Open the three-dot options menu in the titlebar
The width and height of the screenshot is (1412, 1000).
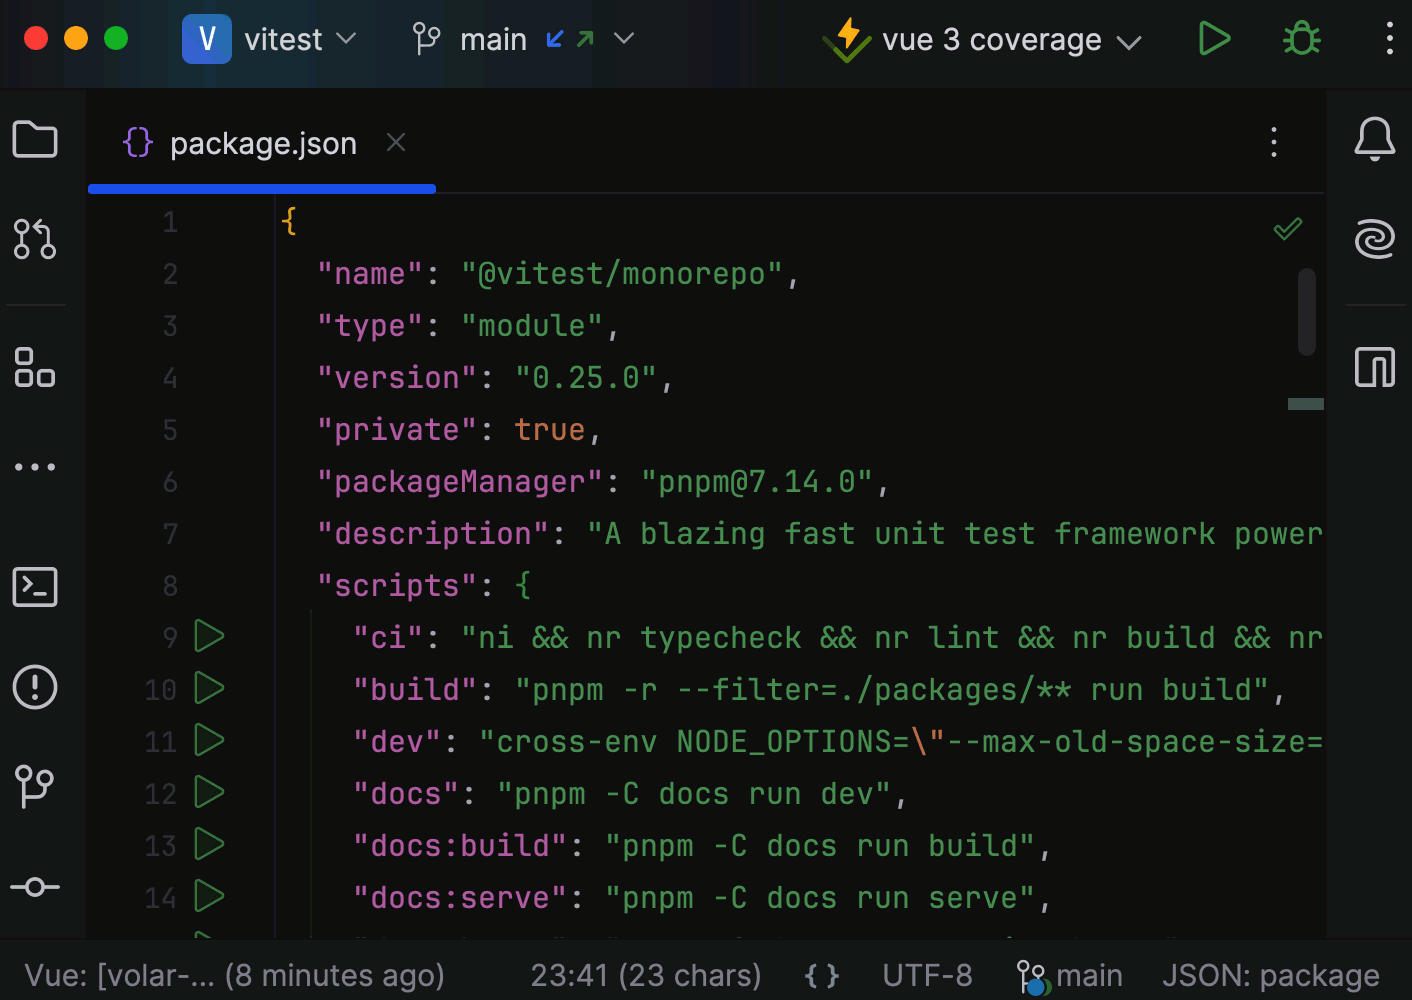point(1390,39)
